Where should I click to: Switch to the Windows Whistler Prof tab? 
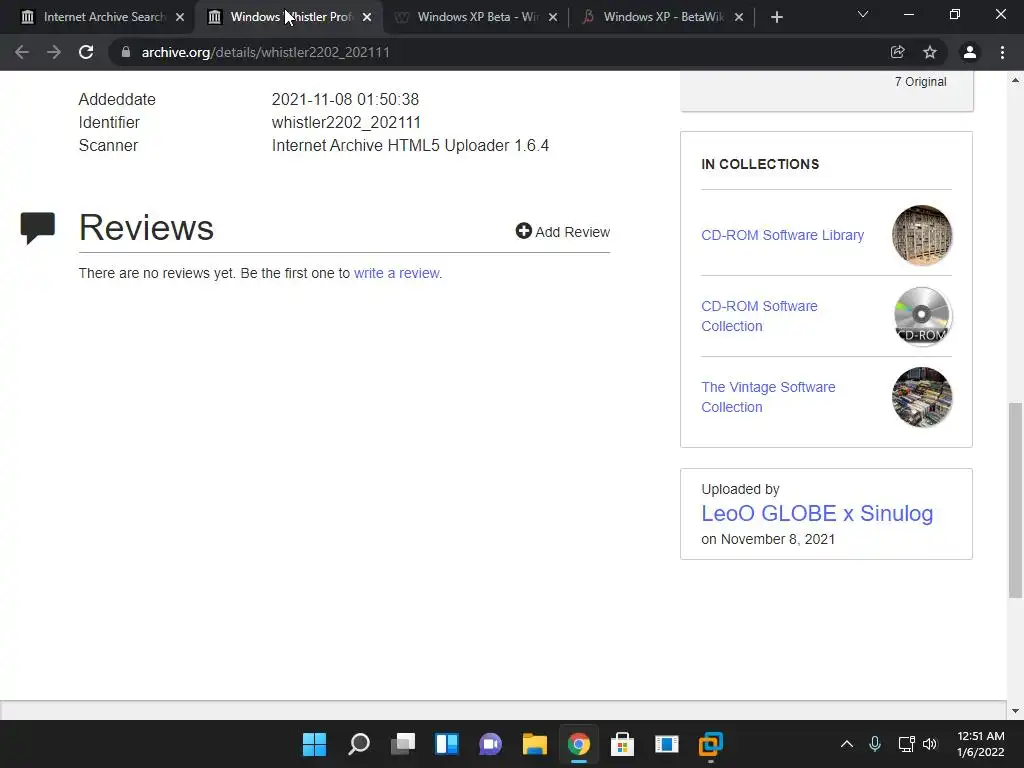[x=287, y=17]
